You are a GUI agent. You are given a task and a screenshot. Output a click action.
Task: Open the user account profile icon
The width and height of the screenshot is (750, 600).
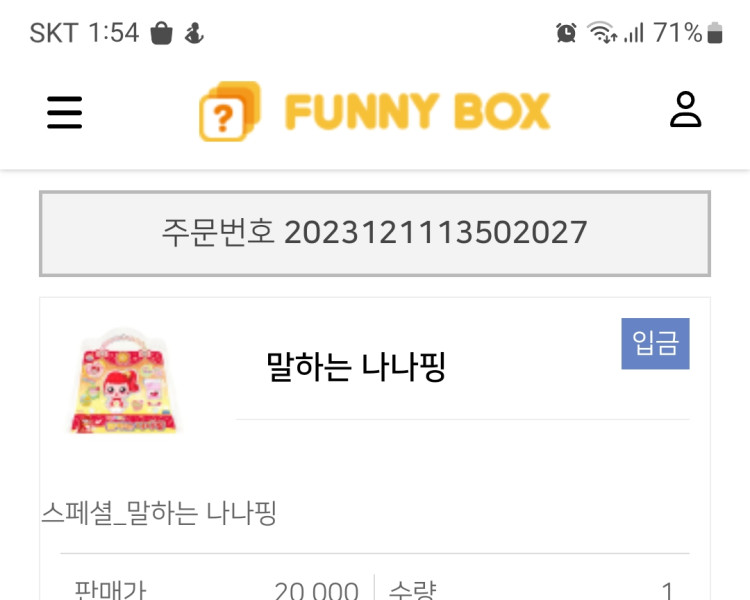(686, 110)
